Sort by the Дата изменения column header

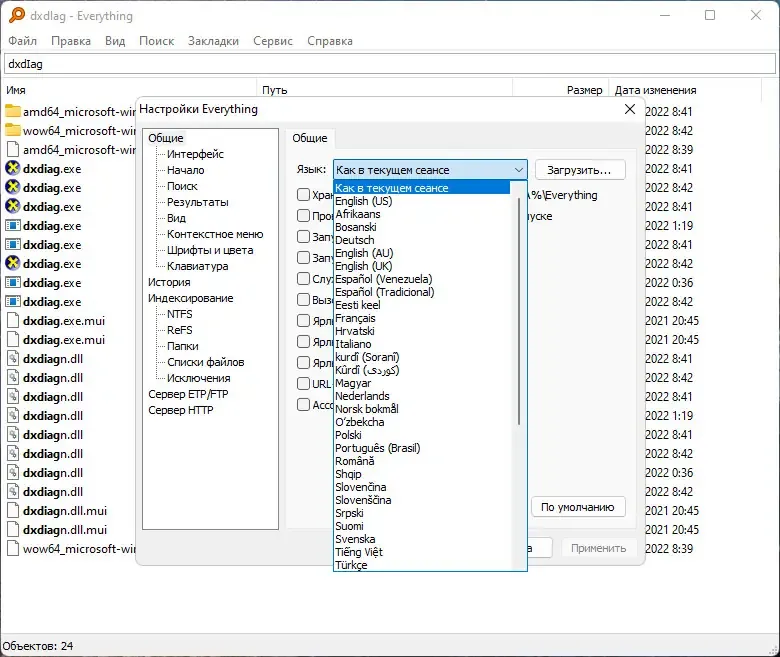click(x=684, y=90)
